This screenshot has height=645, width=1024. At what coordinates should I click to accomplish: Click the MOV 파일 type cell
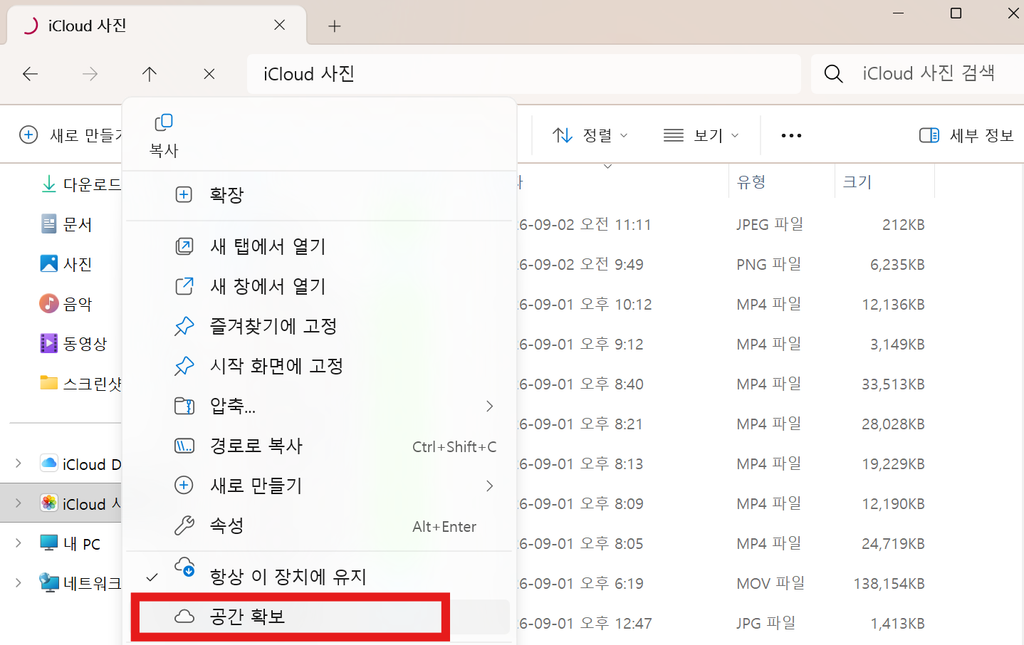771,583
